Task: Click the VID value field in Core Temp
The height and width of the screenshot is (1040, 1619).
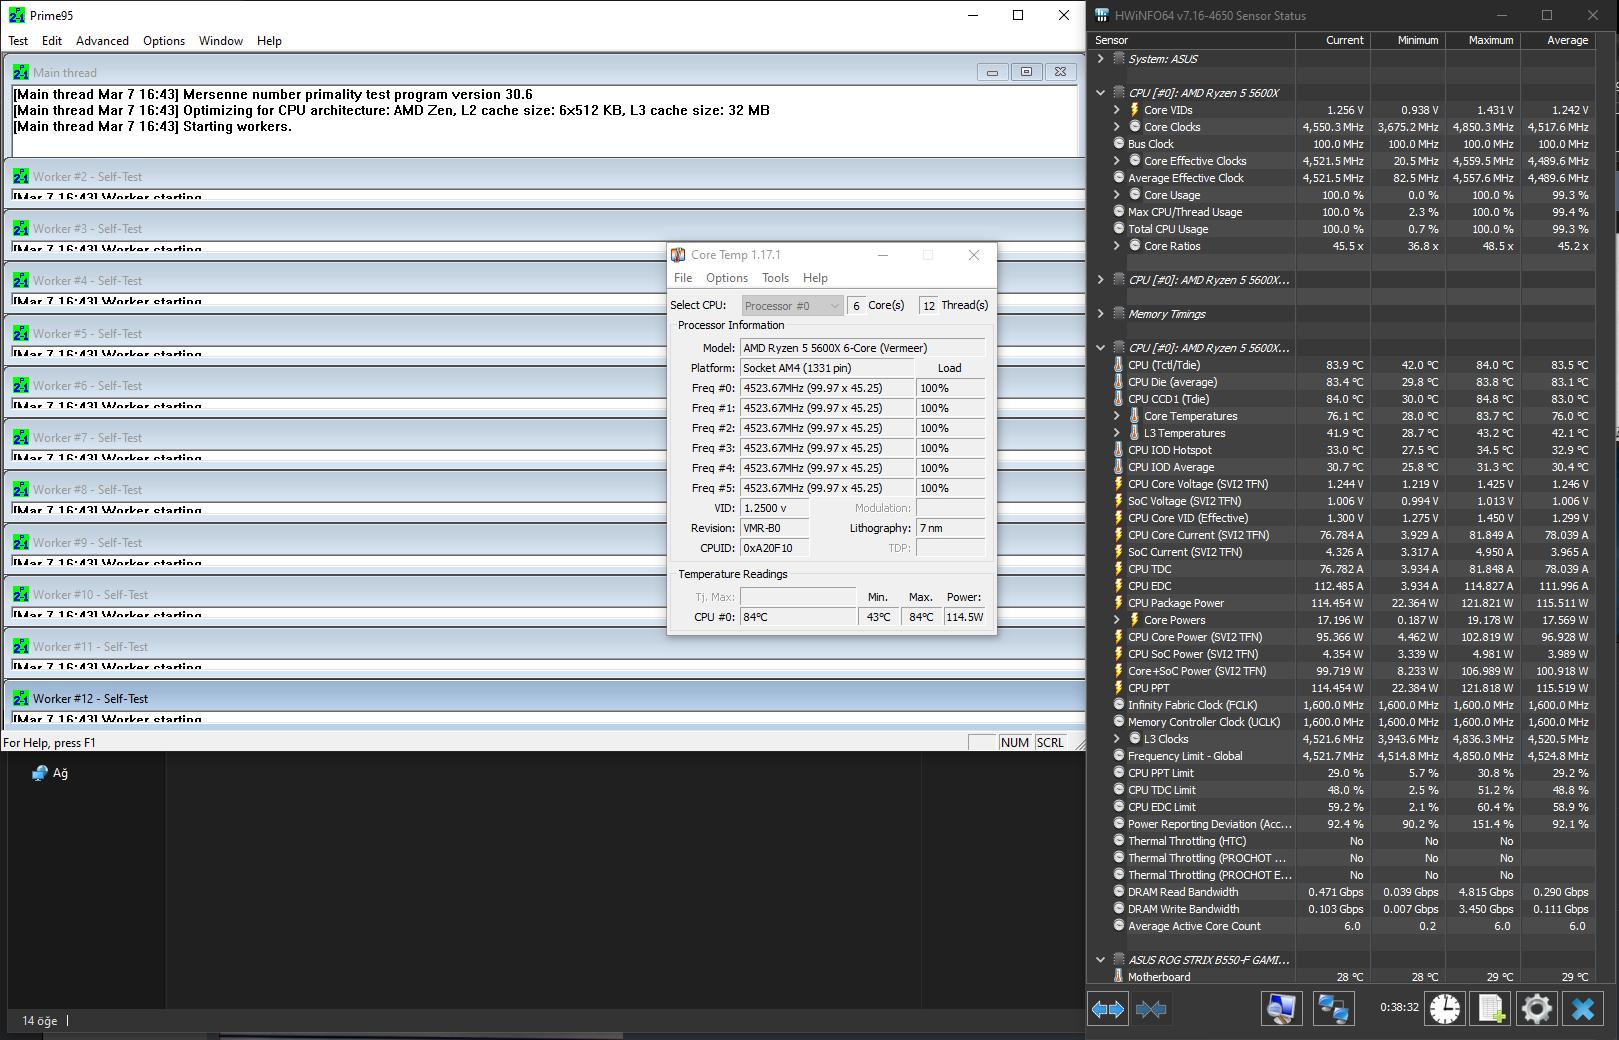Action: (x=774, y=508)
